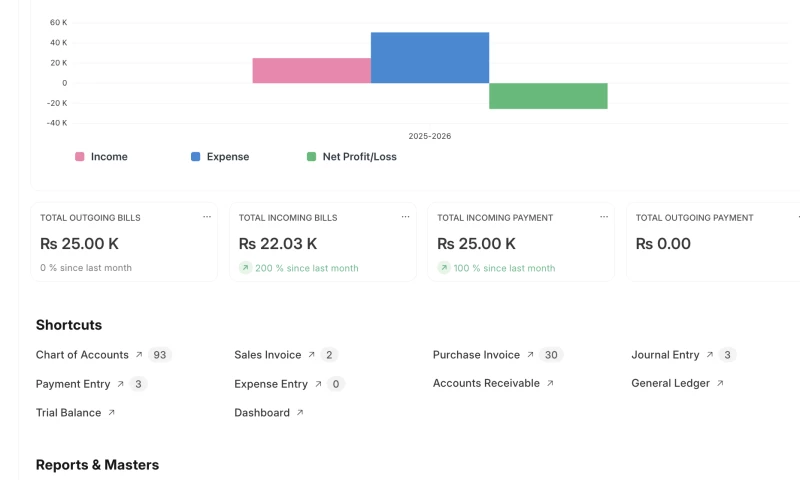800x480 pixels.
Task: Click the green Net Profit/Loss bar
Action: click(548, 96)
